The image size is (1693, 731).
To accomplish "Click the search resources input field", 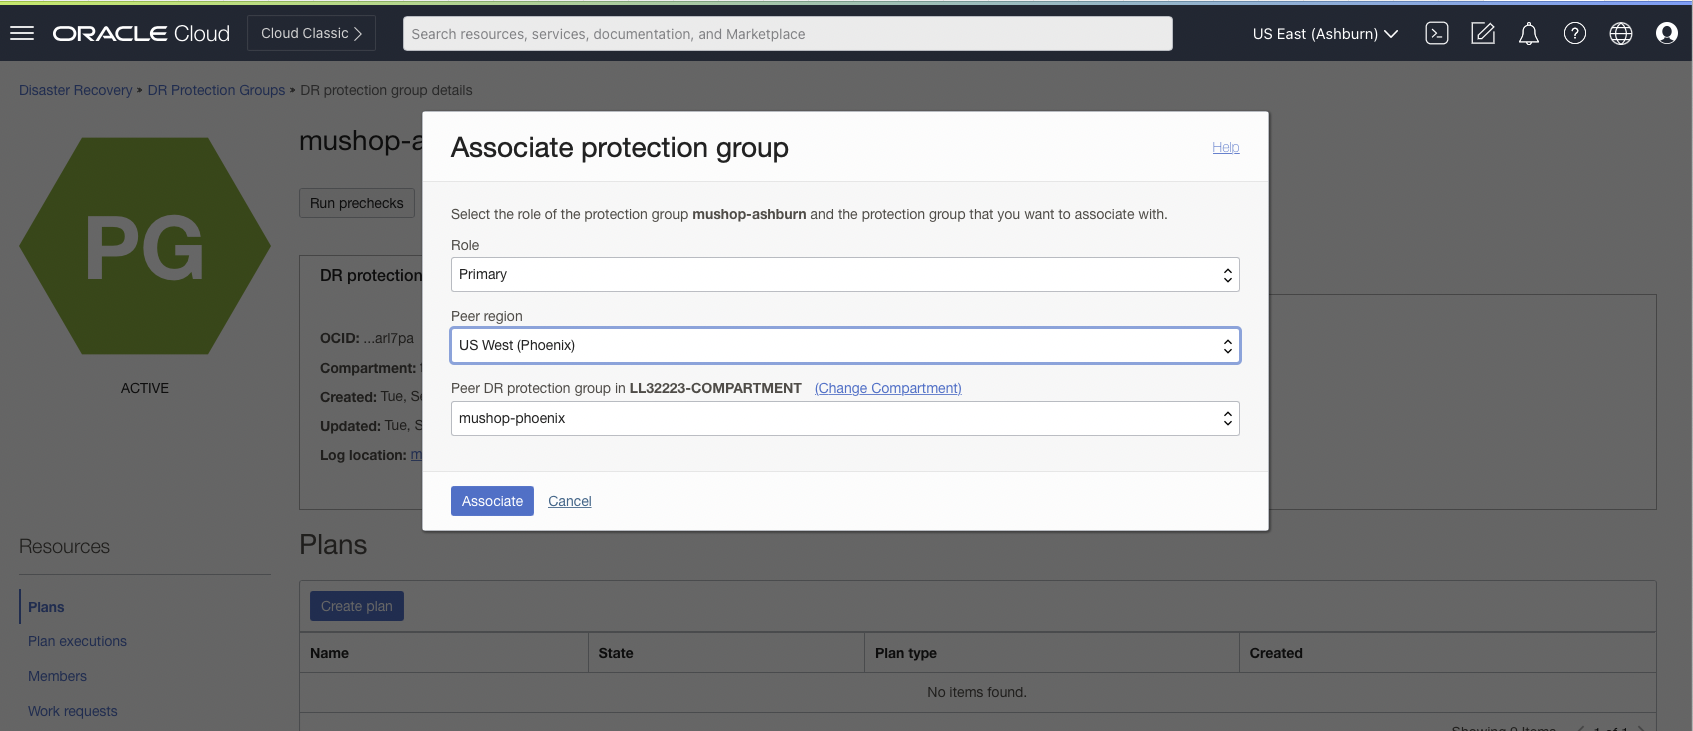I will [787, 34].
